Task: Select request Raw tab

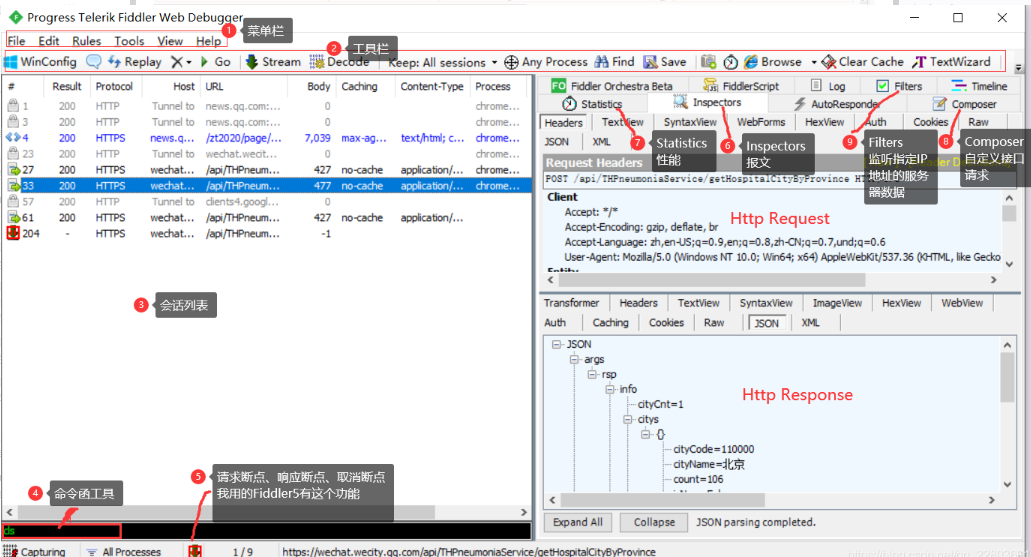Action: point(978,122)
